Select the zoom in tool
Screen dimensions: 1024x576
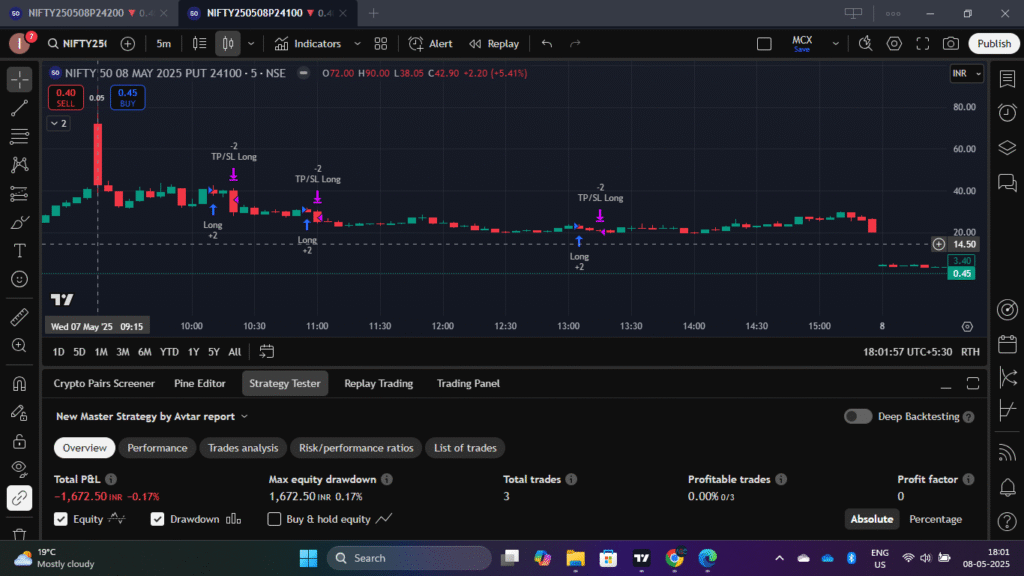[x=20, y=345]
